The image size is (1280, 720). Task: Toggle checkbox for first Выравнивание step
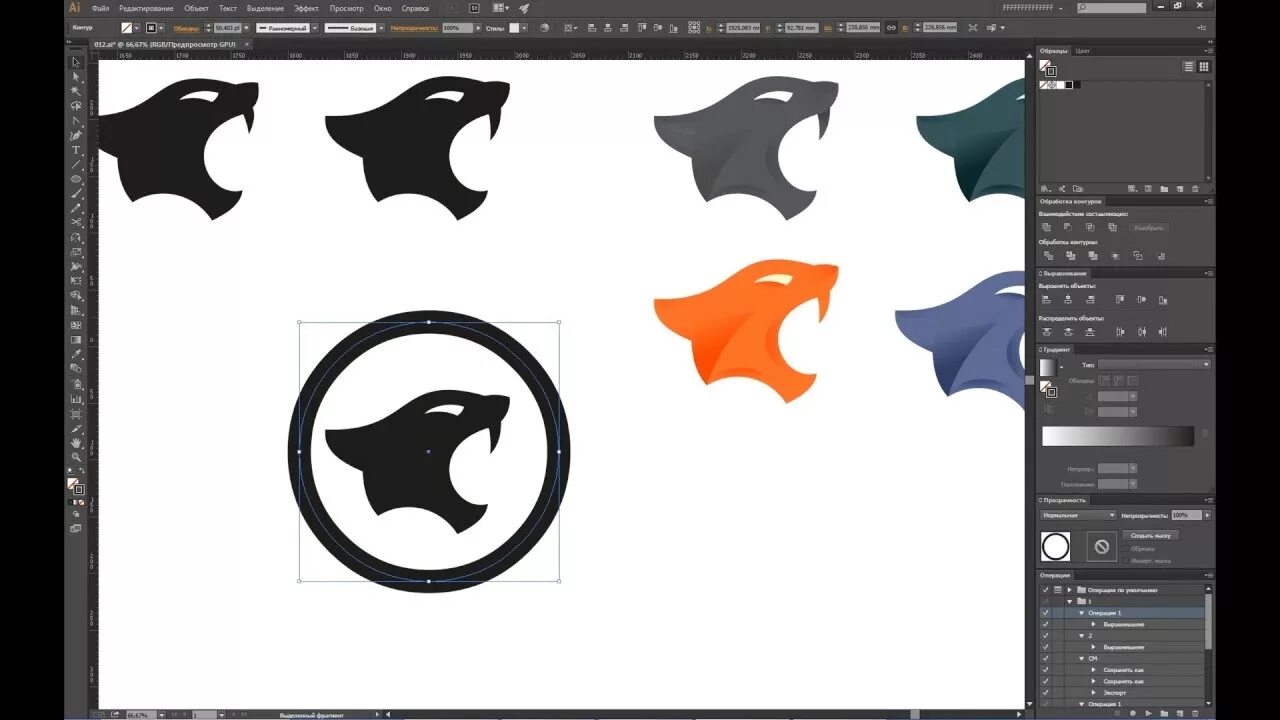click(x=1045, y=624)
